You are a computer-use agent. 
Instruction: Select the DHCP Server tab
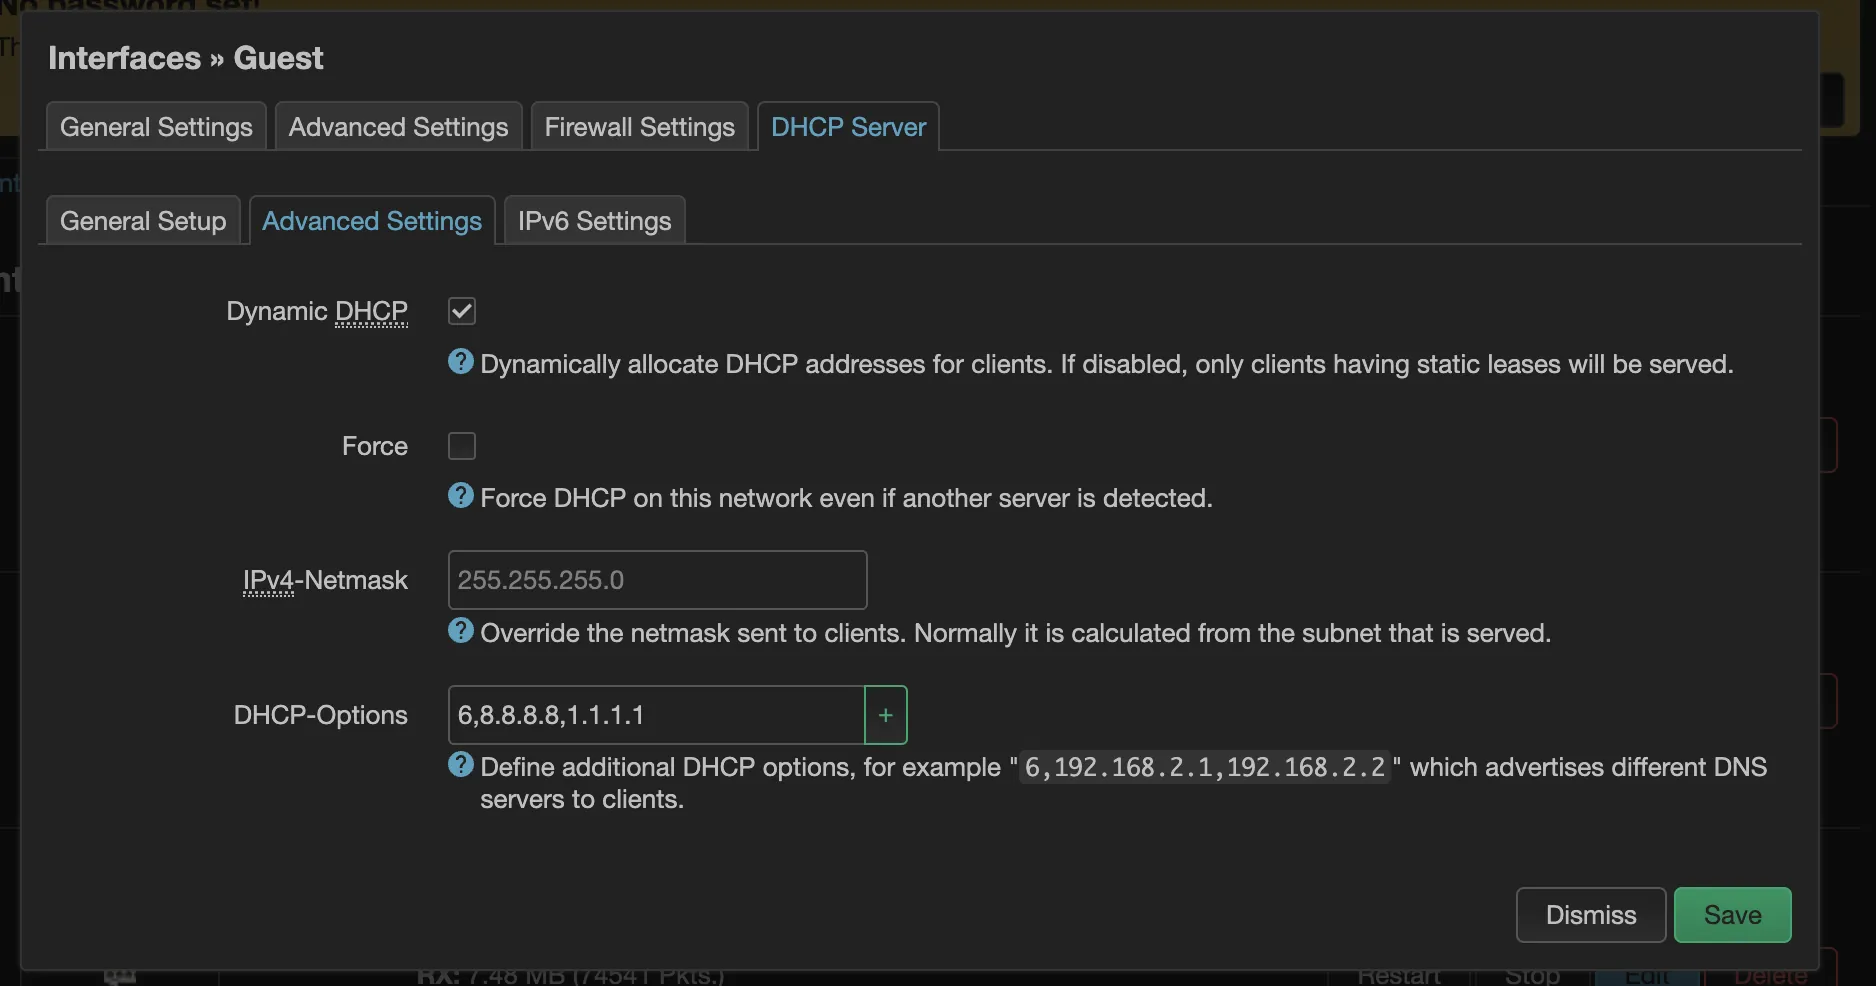point(847,126)
